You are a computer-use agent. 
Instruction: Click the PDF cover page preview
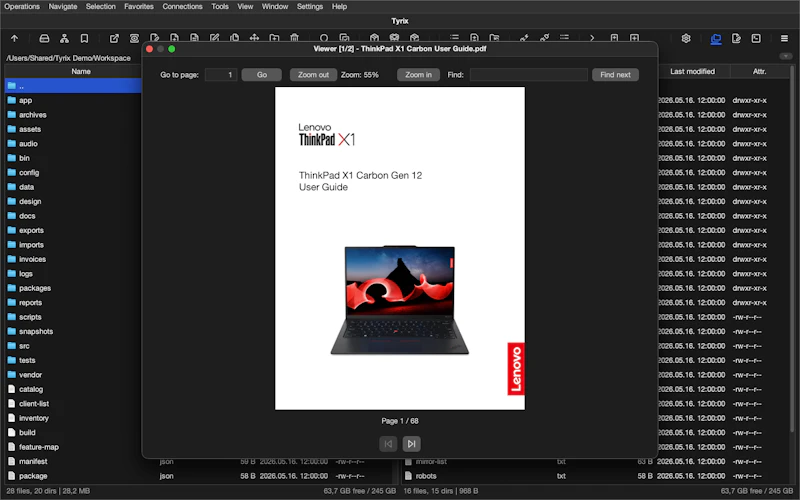399,248
